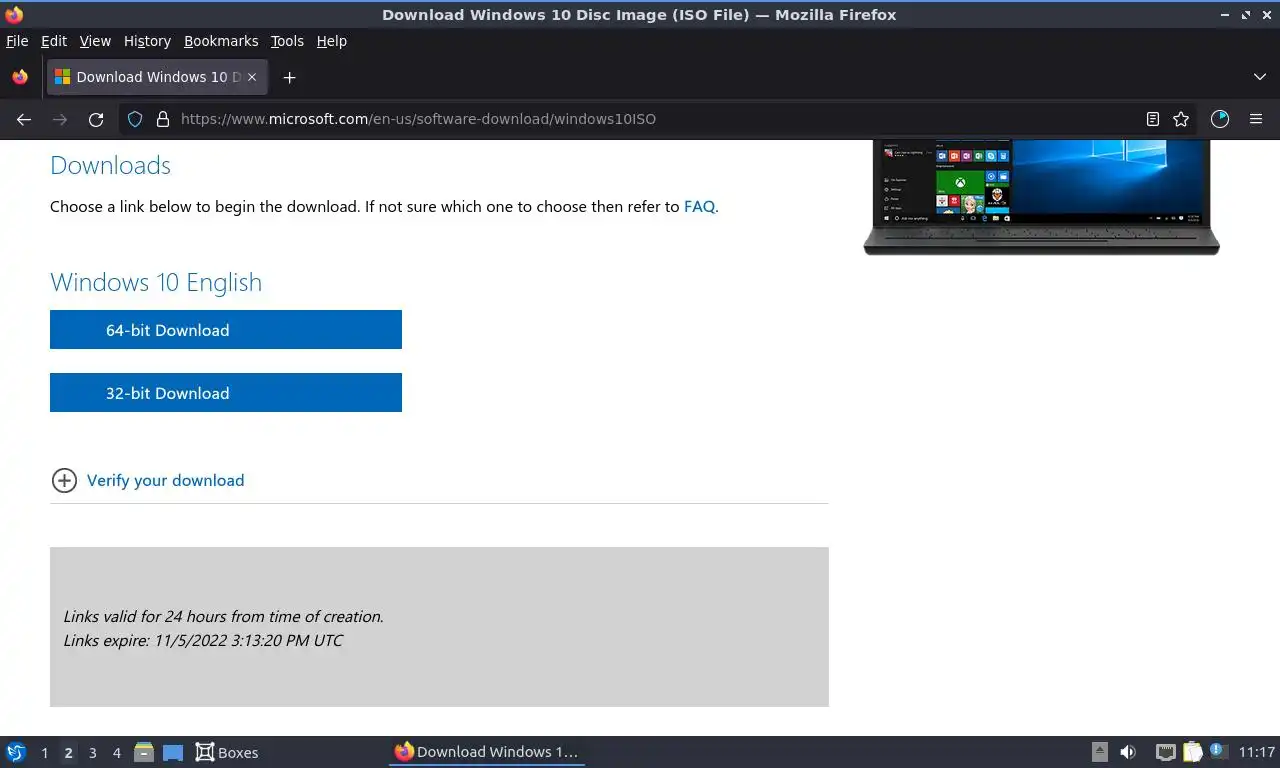Click the update notification tray icon
1280x768 pixels.
(x=1218, y=751)
